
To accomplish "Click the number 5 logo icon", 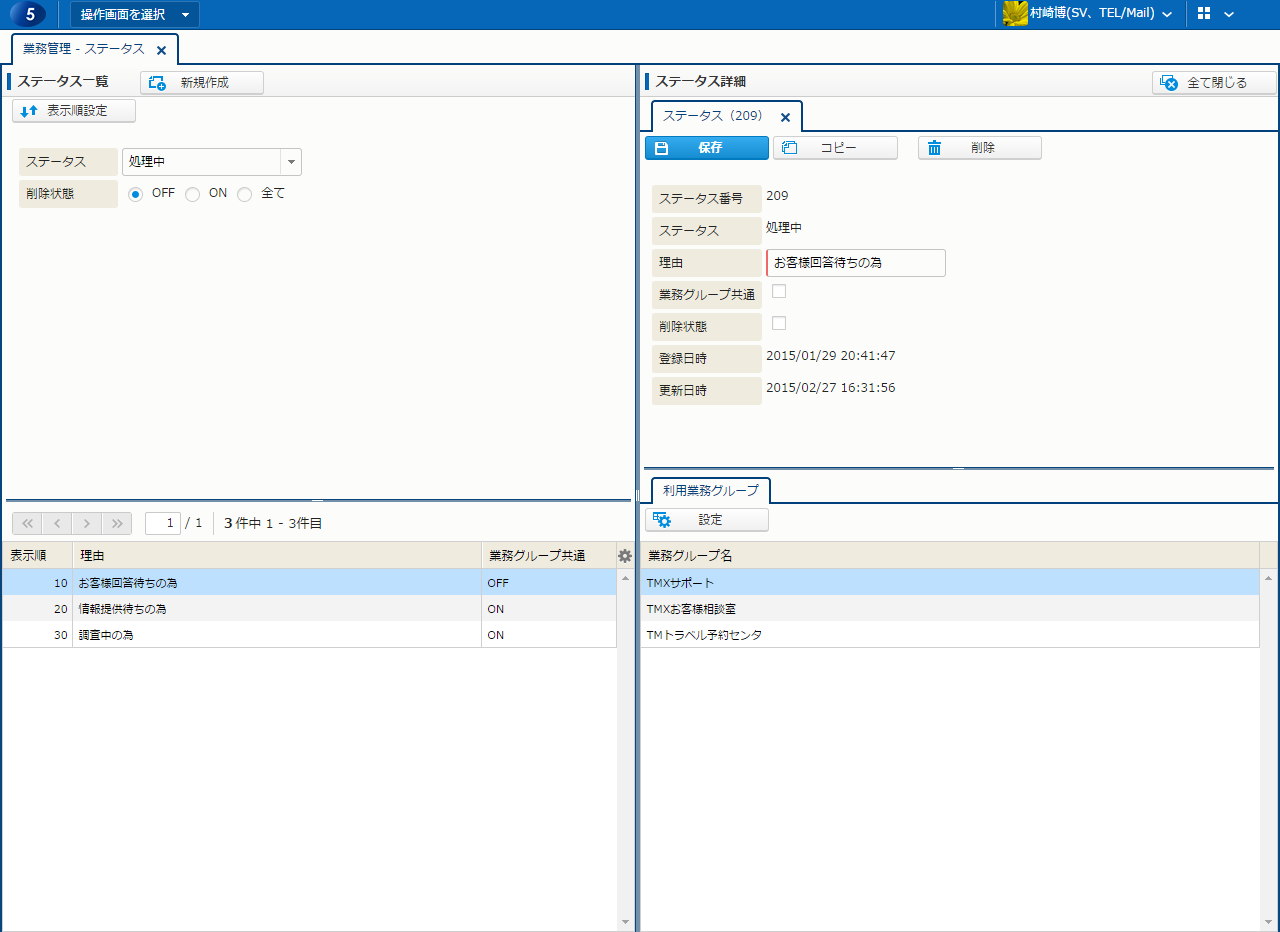I will 30,14.
